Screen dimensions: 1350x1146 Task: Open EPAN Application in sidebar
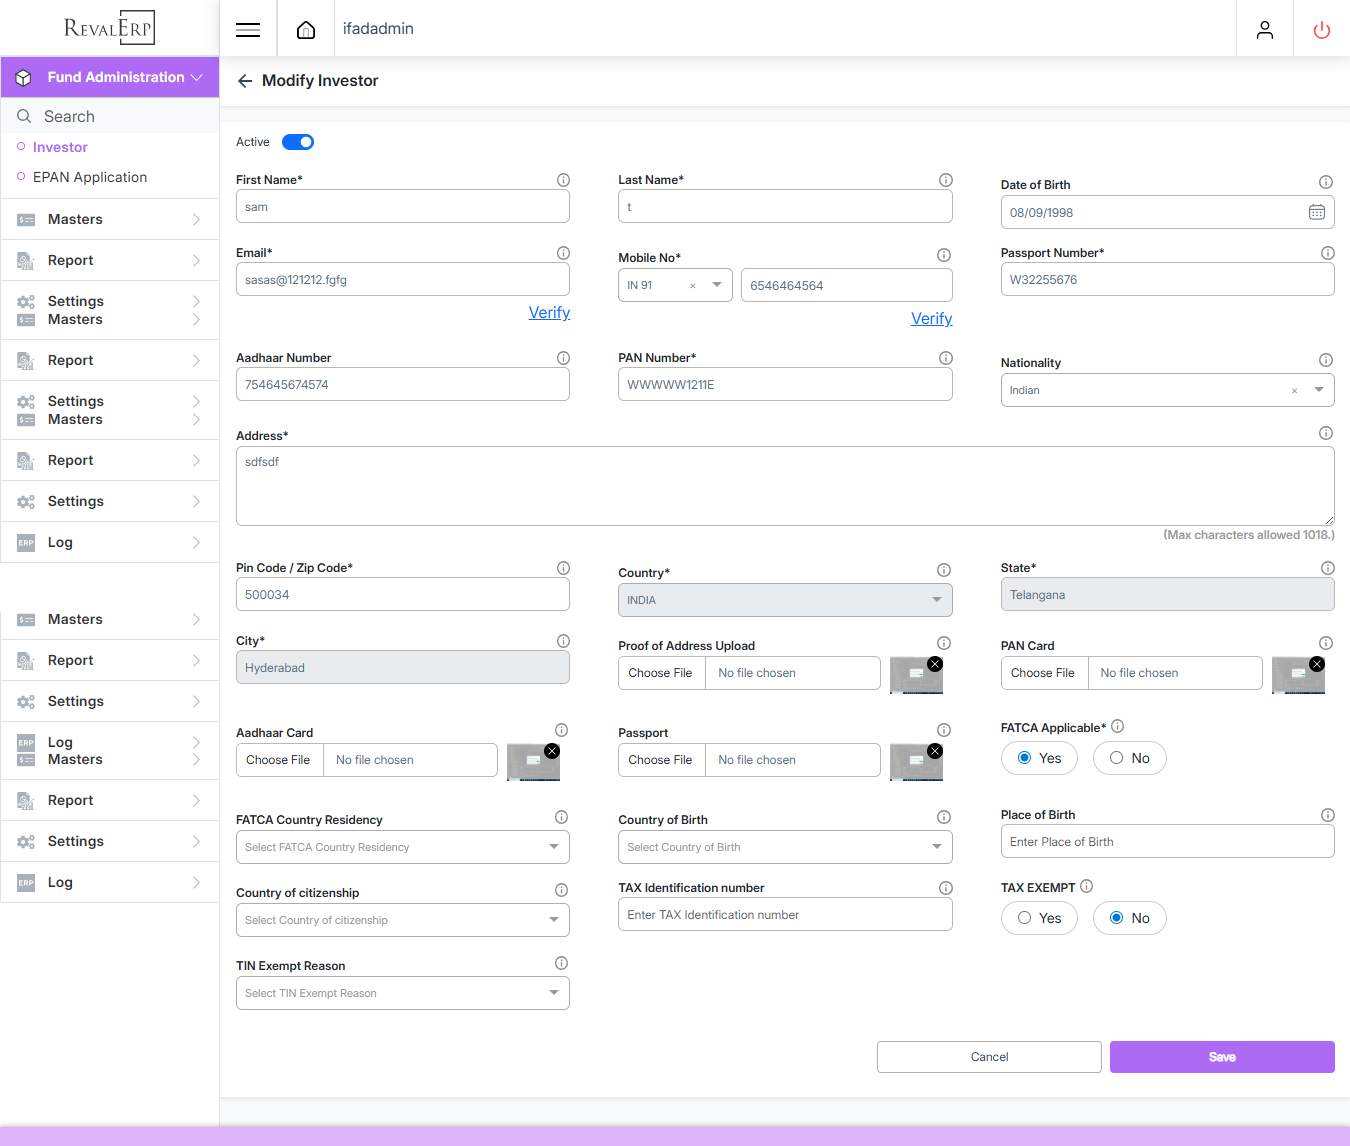(x=90, y=177)
